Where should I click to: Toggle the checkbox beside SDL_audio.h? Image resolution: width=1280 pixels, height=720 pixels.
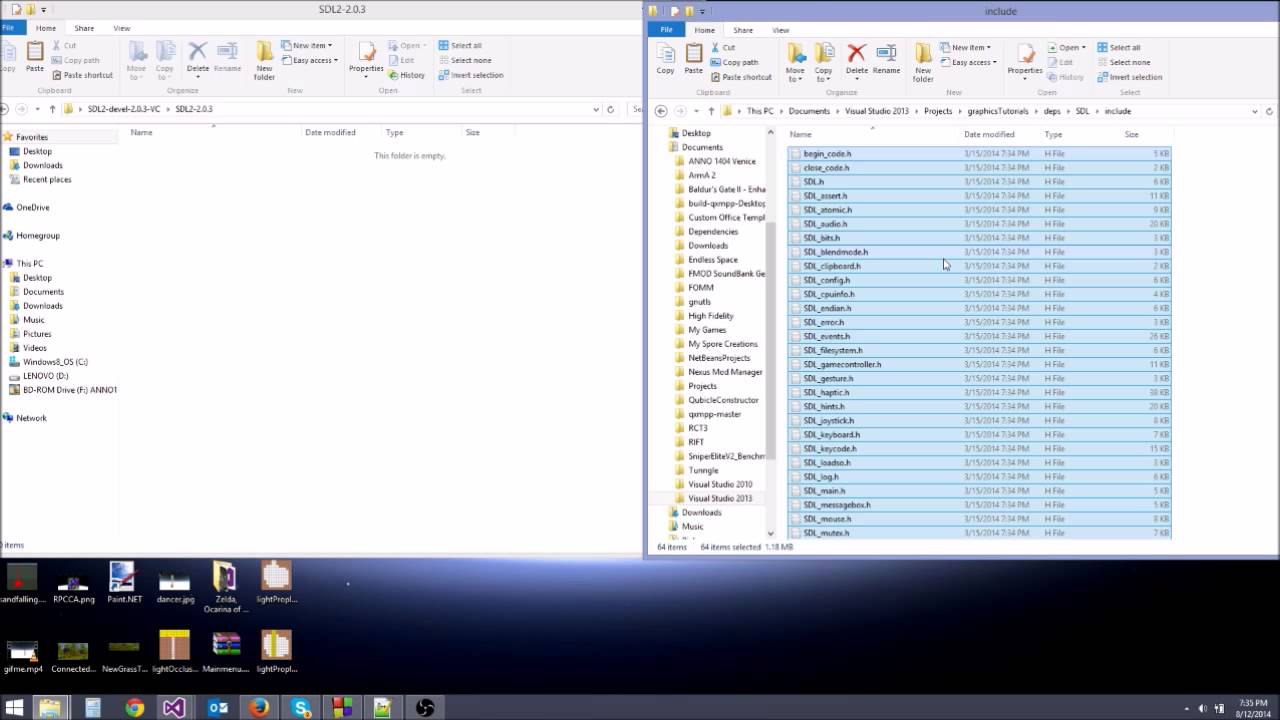coord(796,224)
